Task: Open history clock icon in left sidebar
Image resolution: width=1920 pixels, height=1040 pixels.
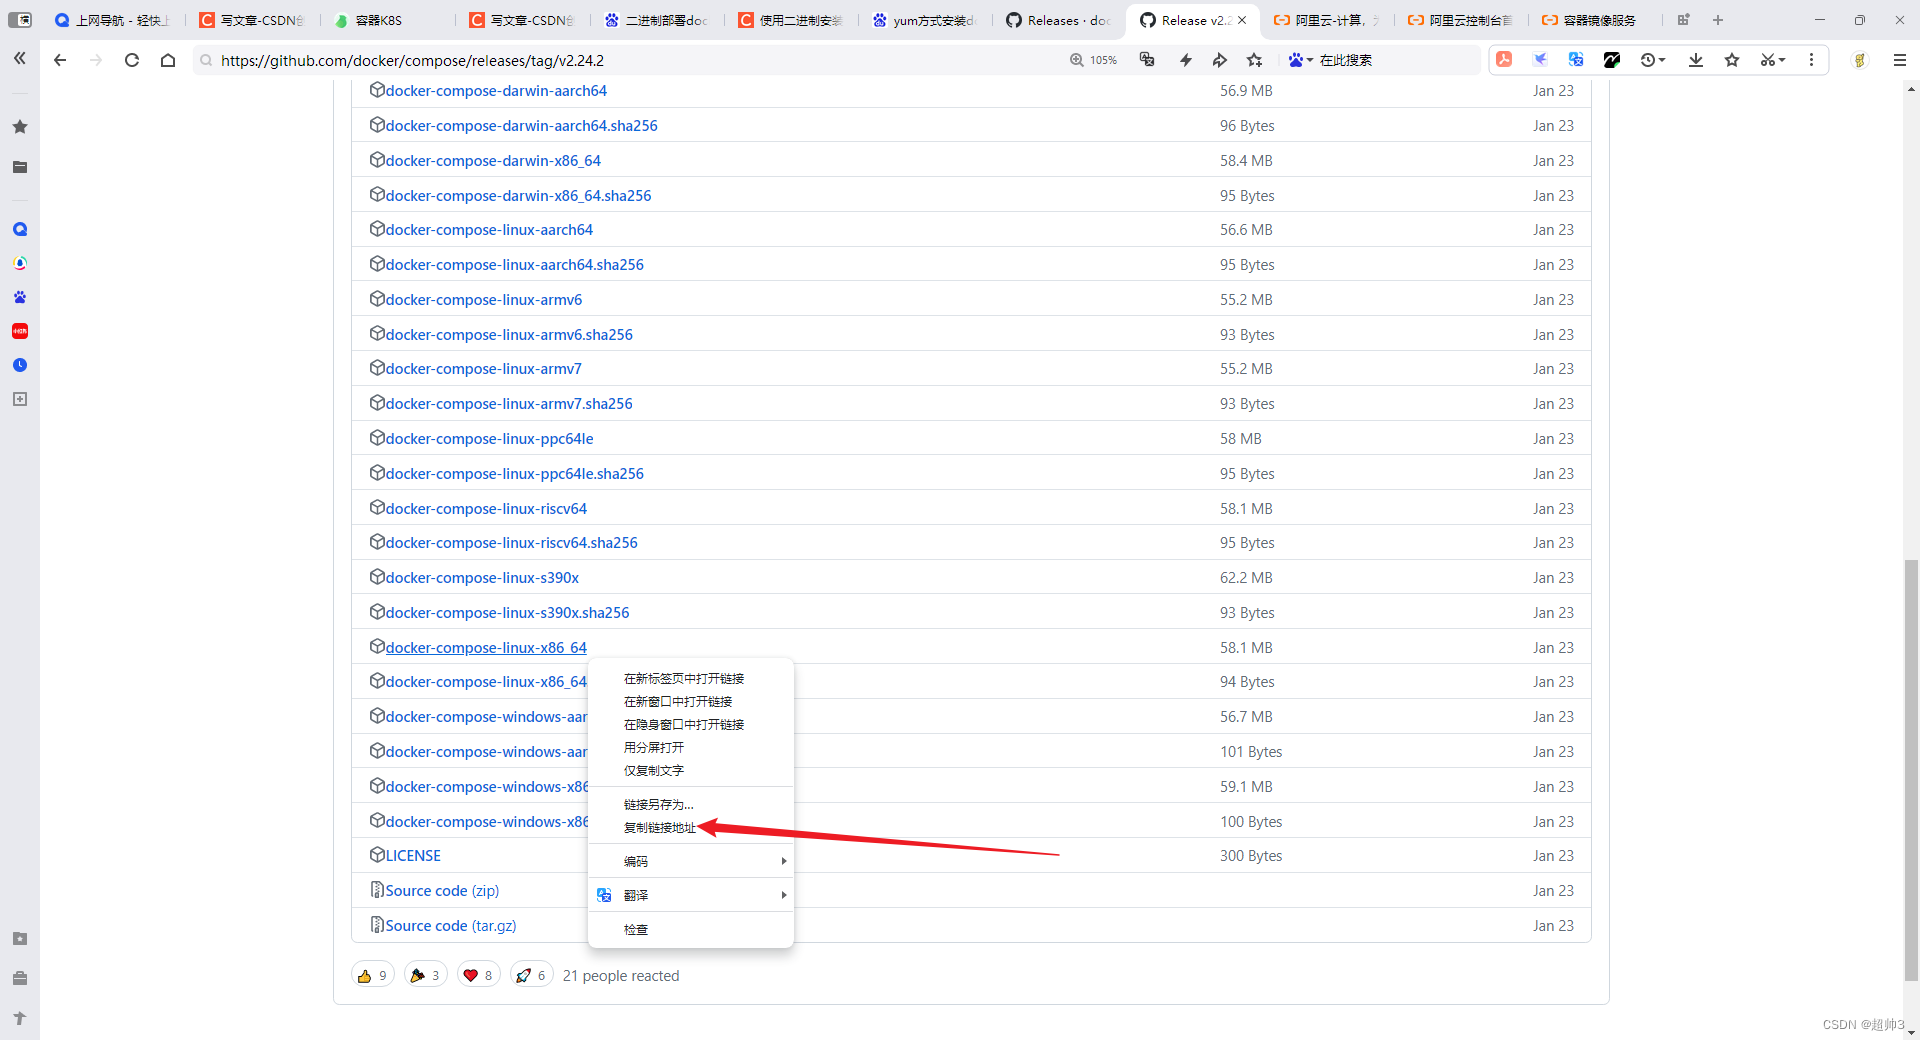Action: click(20, 365)
